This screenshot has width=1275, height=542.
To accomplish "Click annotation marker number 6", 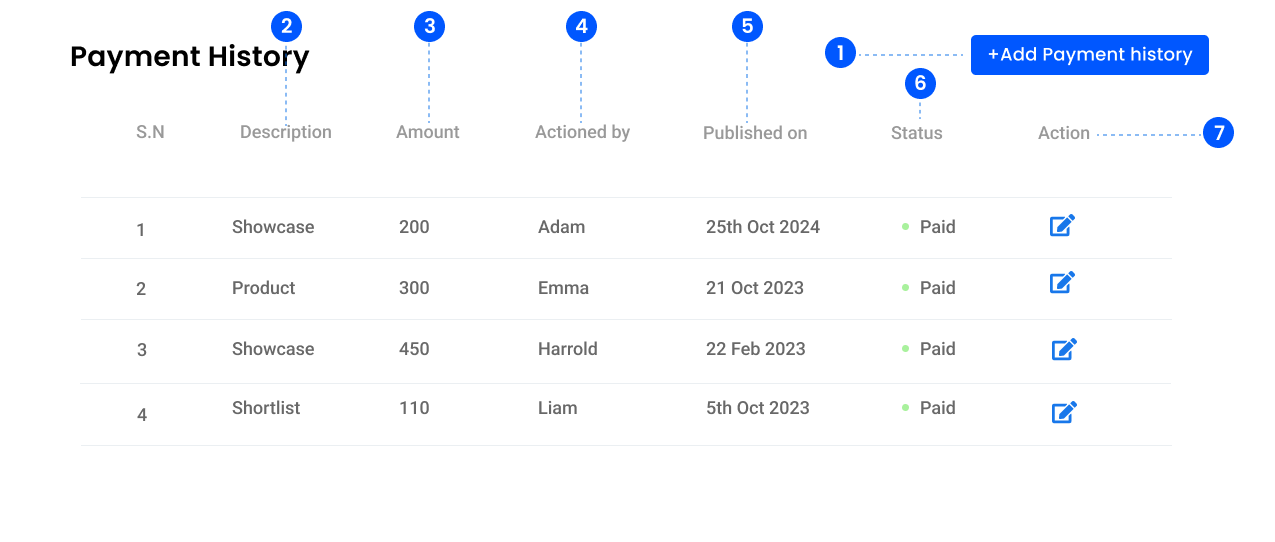I will [920, 84].
